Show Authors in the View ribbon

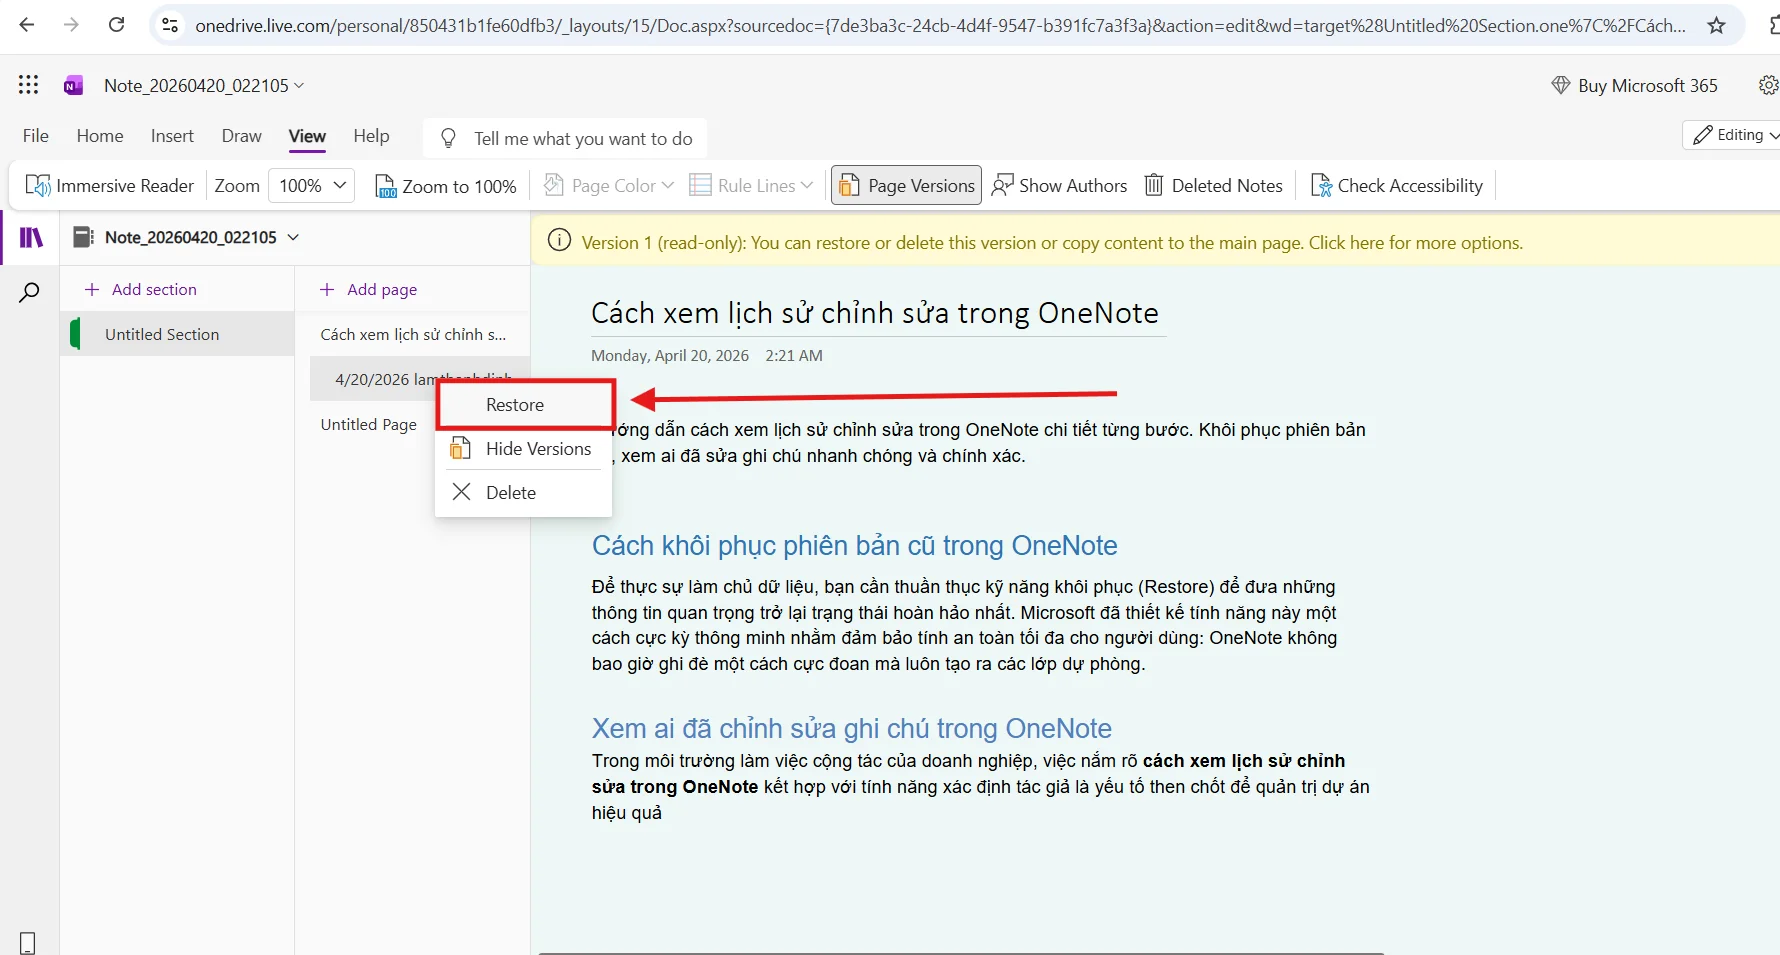(1059, 185)
